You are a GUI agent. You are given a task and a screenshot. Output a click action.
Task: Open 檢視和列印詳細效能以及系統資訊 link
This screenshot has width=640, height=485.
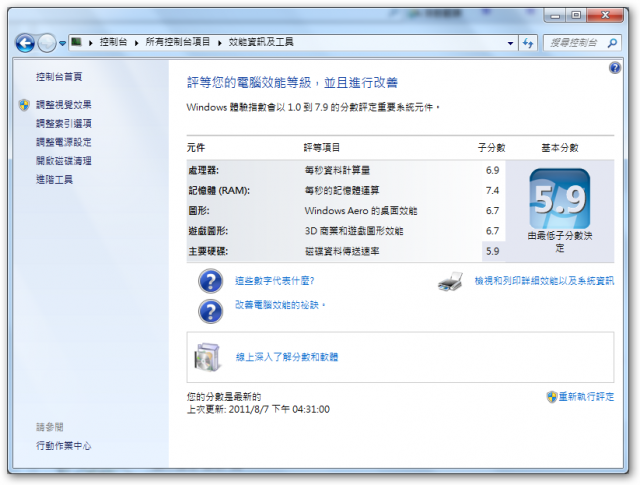pos(544,281)
